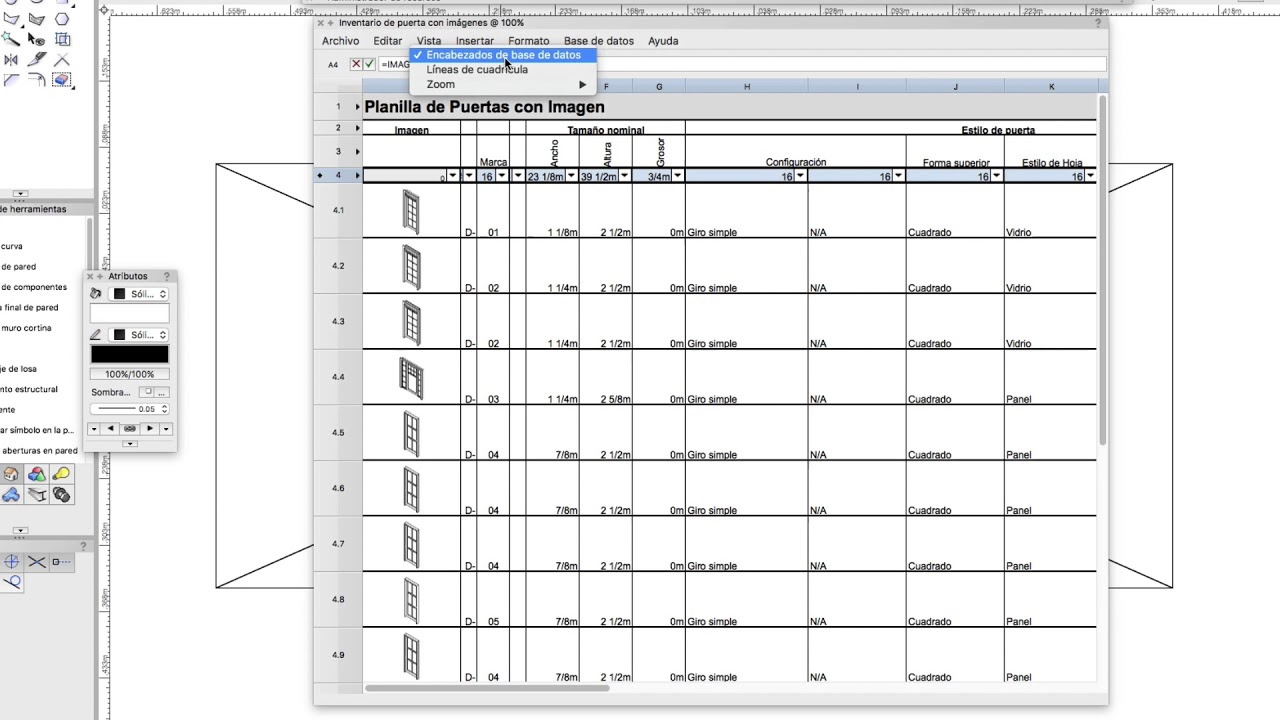Click the paint bucket fill icon

coord(95,293)
